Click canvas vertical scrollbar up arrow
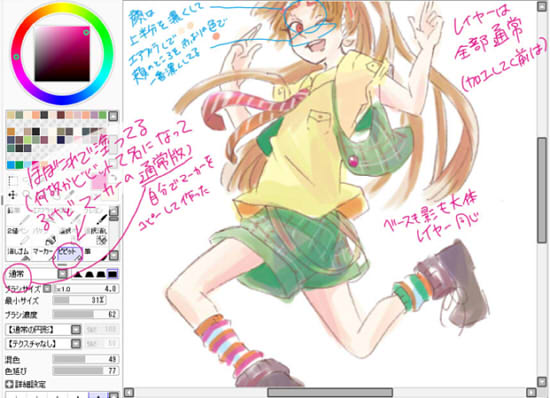The height and width of the screenshot is (398, 550). (542, 6)
